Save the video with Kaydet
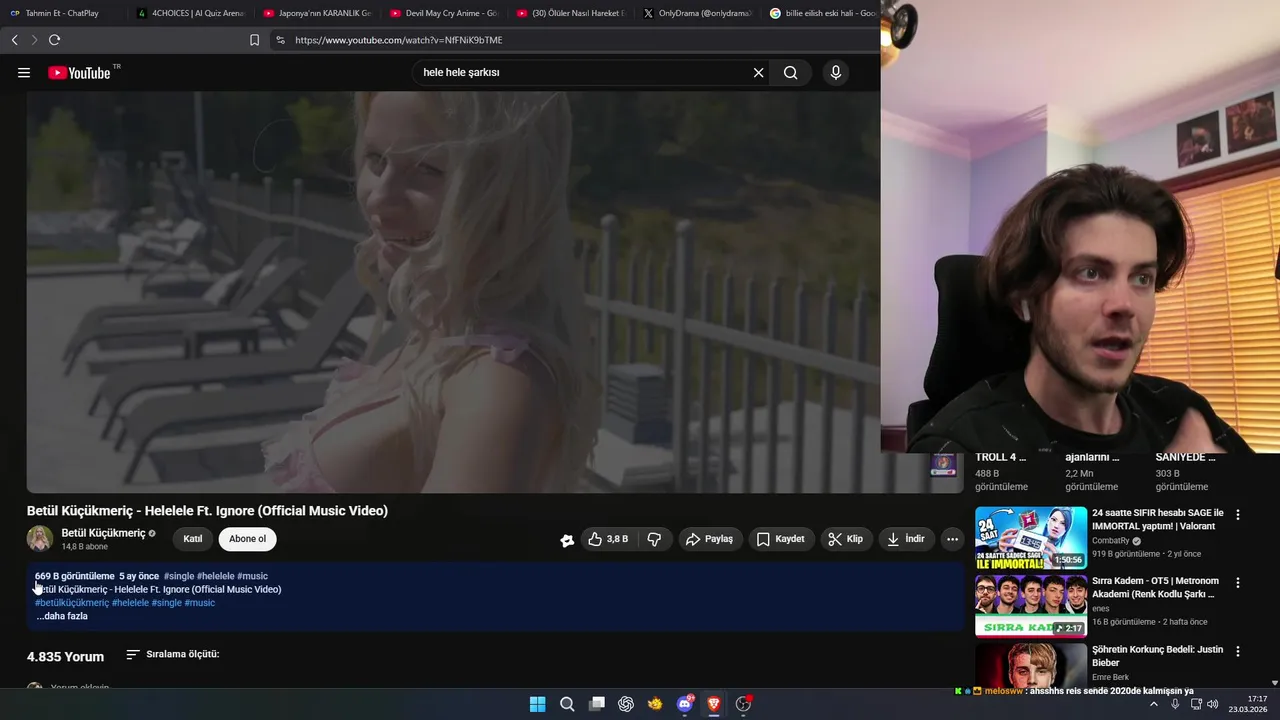Screen dimensions: 1280x720 781,539
